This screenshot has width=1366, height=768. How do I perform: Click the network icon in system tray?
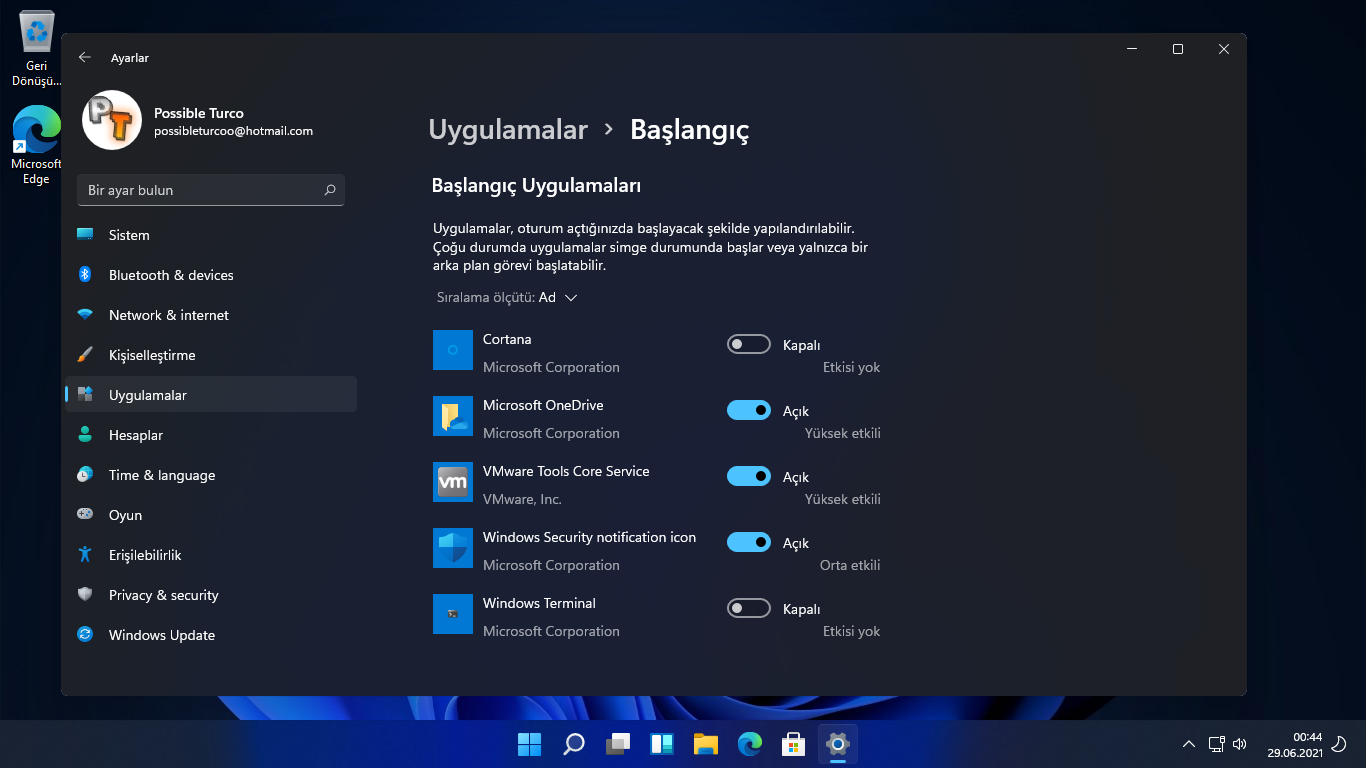(1216, 744)
